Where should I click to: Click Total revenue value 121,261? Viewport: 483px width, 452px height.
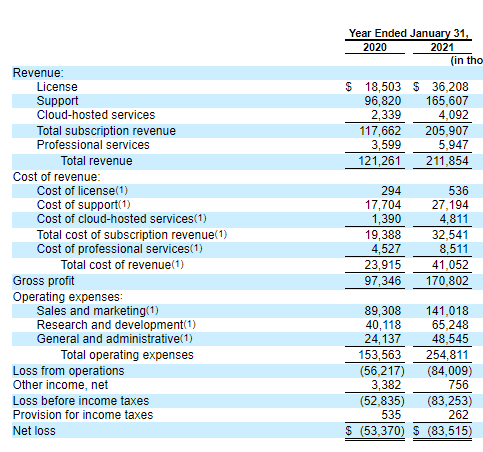pyautogui.click(x=379, y=161)
